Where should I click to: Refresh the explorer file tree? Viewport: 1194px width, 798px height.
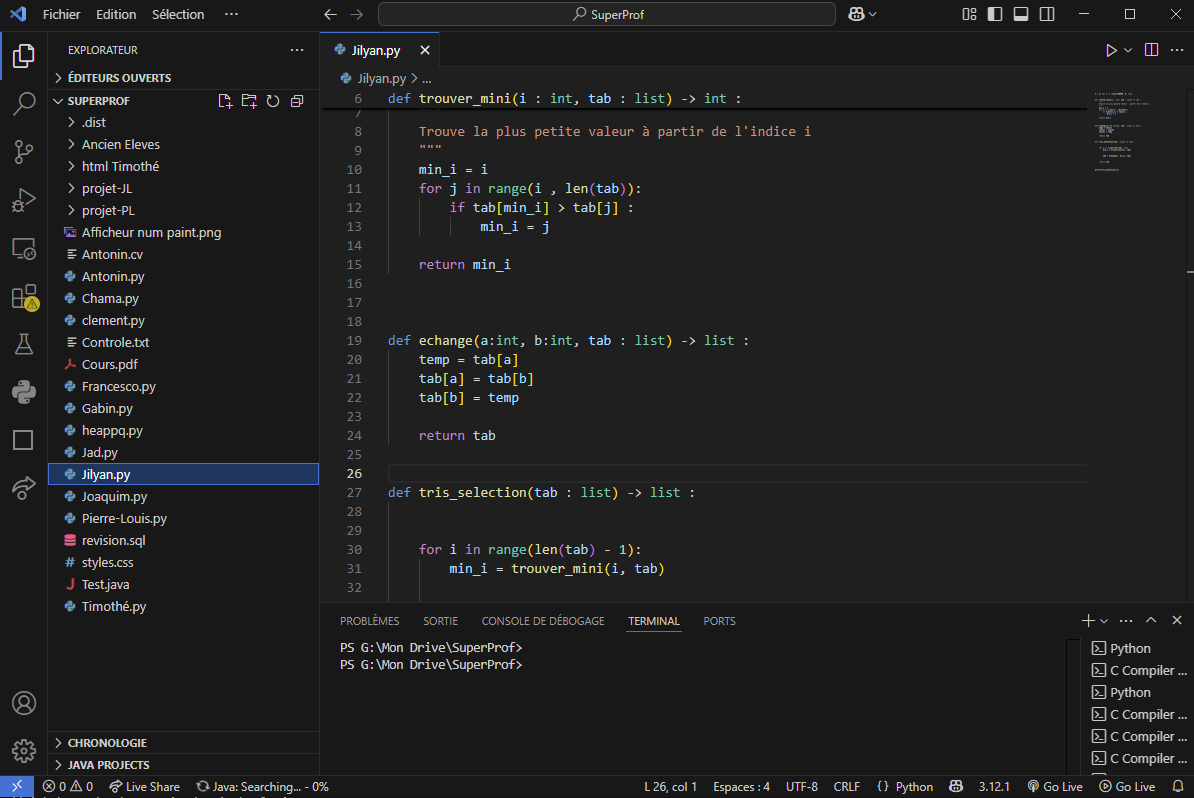[272, 101]
